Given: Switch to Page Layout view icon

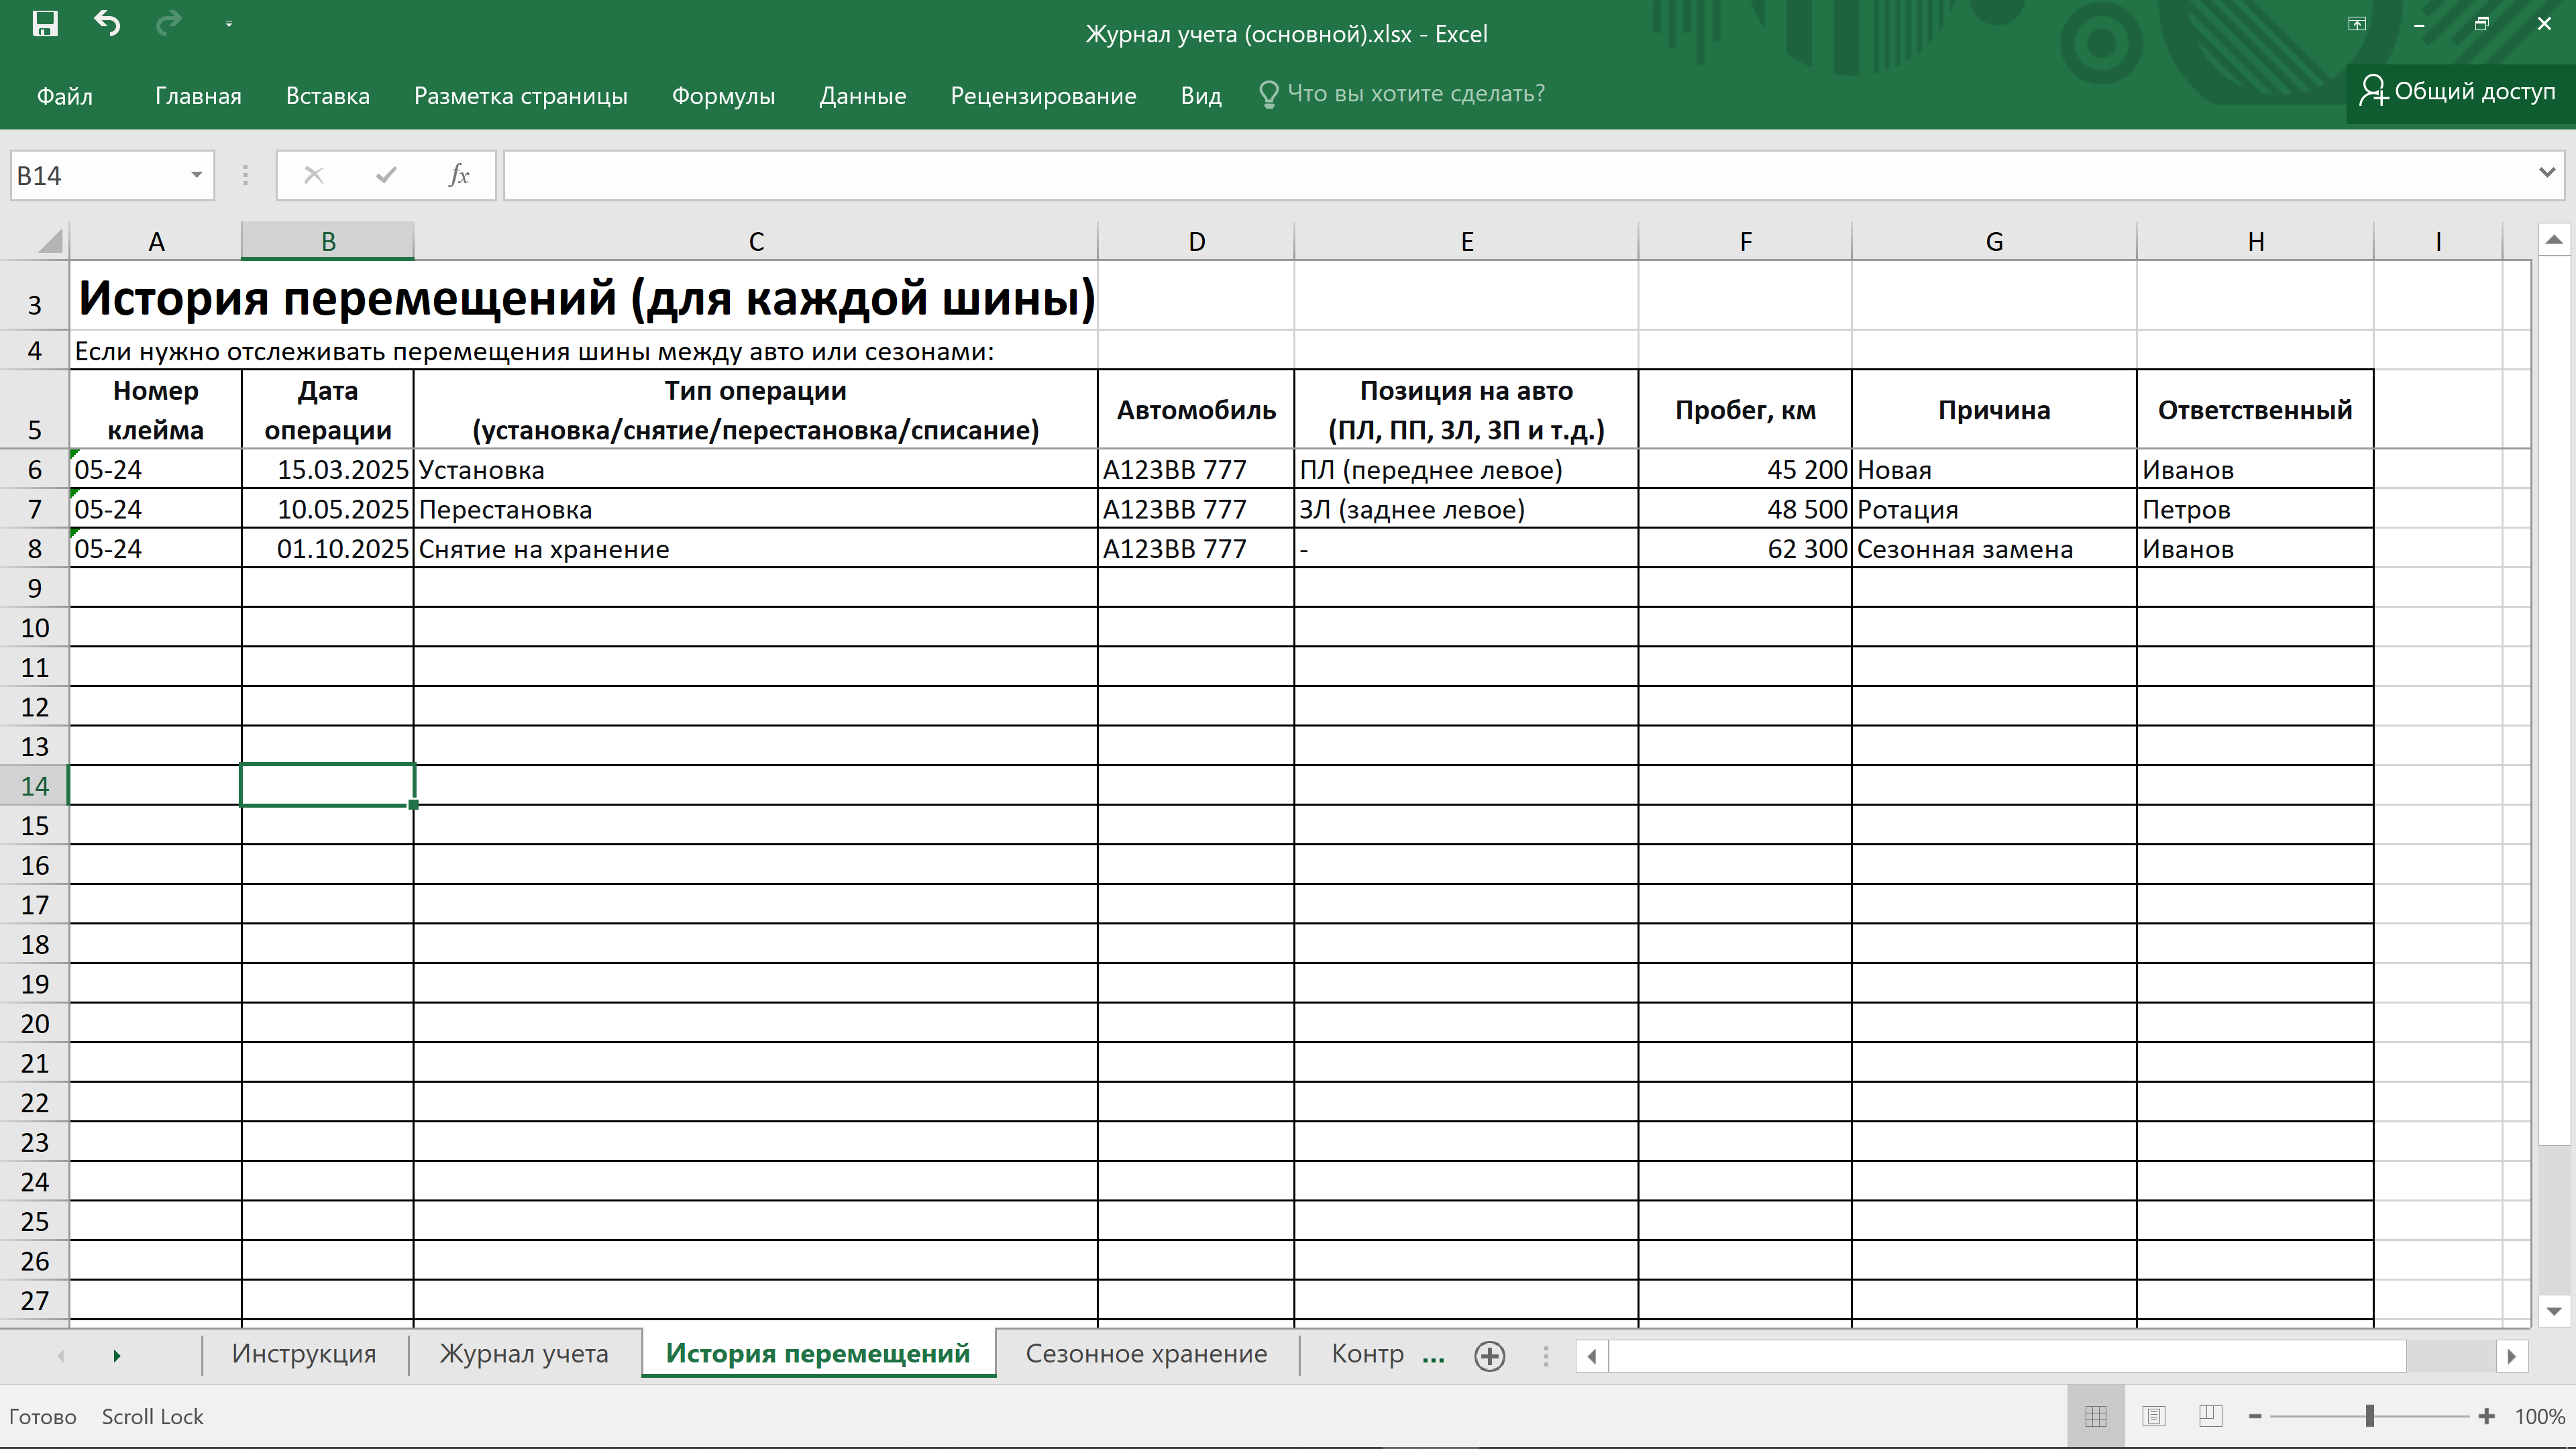Looking at the screenshot, I should coord(2153,1416).
